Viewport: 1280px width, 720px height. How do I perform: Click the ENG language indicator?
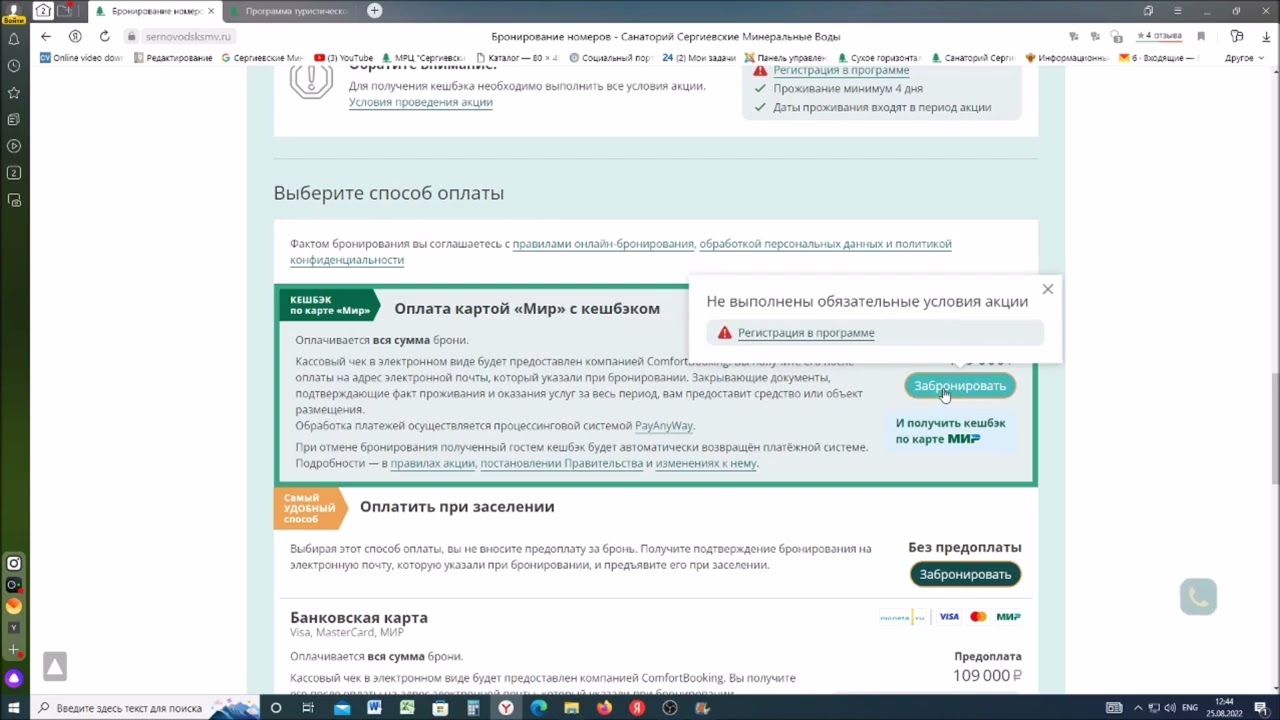point(1190,708)
